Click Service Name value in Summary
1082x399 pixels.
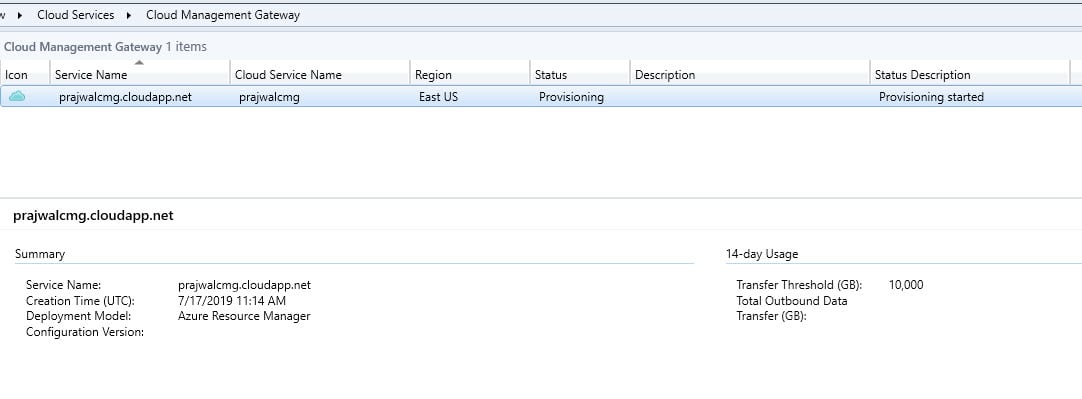[x=244, y=284]
